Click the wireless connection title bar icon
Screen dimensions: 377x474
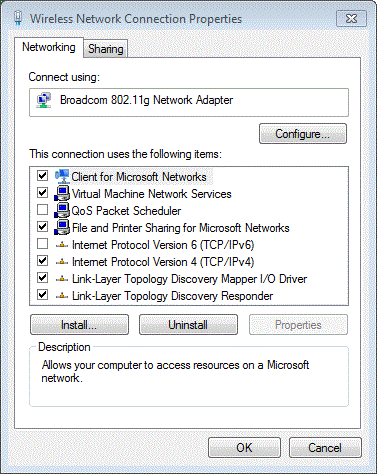click(x=18, y=18)
